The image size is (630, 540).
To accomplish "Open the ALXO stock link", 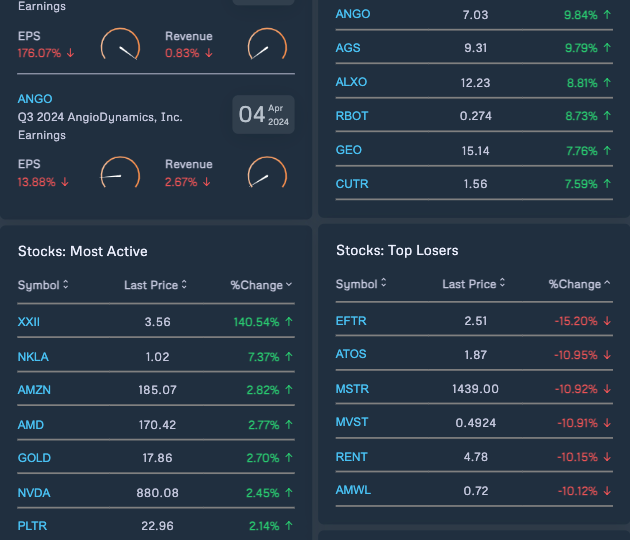I will (x=351, y=82).
